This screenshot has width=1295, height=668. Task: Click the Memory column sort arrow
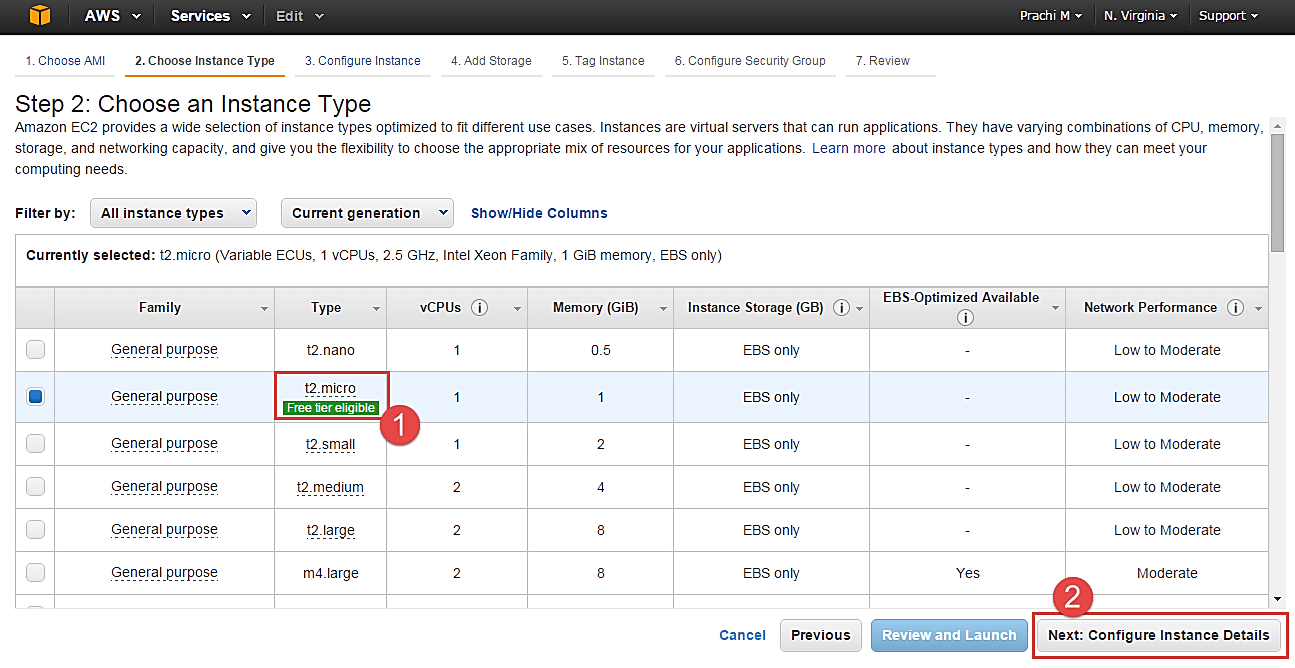tap(664, 309)
